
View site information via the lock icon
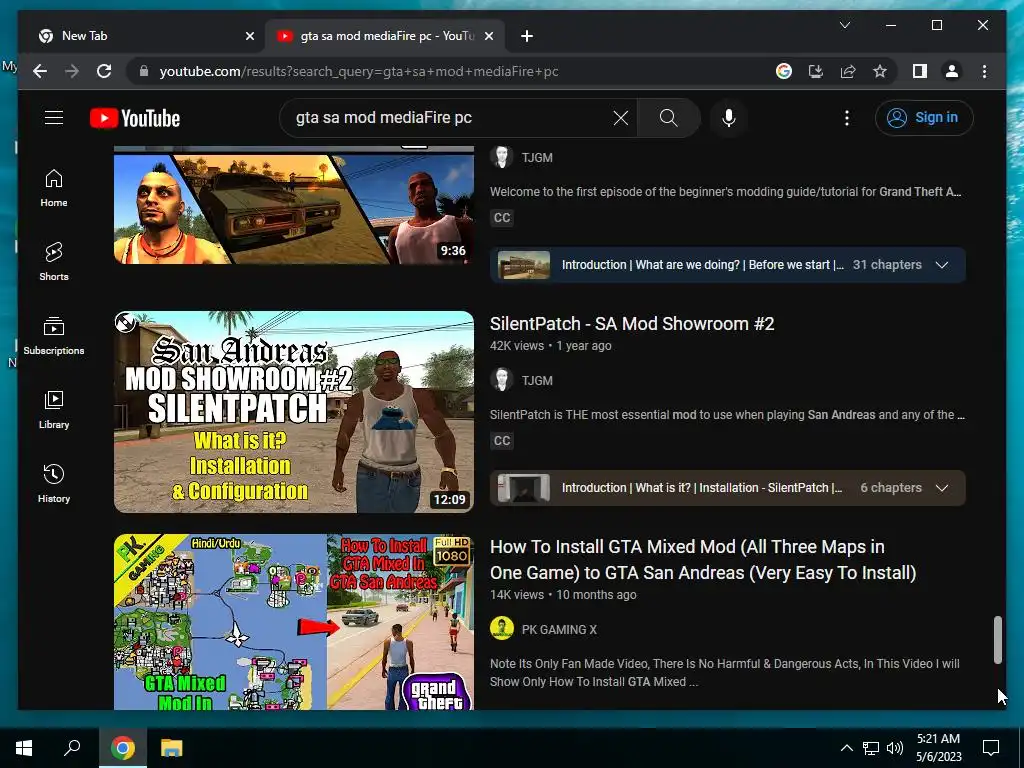144,71
